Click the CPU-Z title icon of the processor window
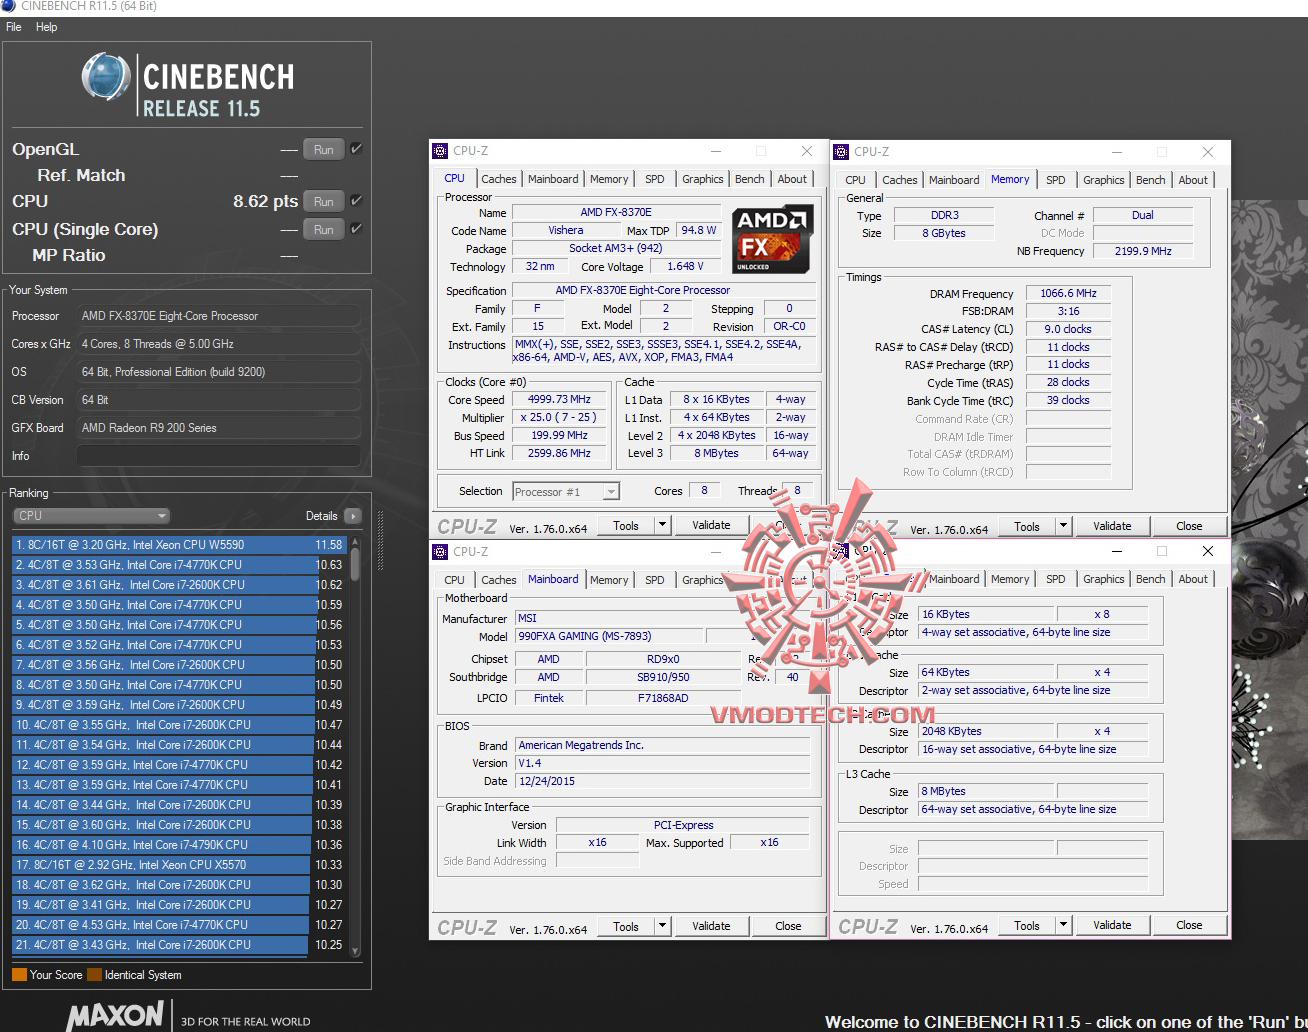Image resolution: width=1308 pixels, height=1032 pixels. coord(440,151)
